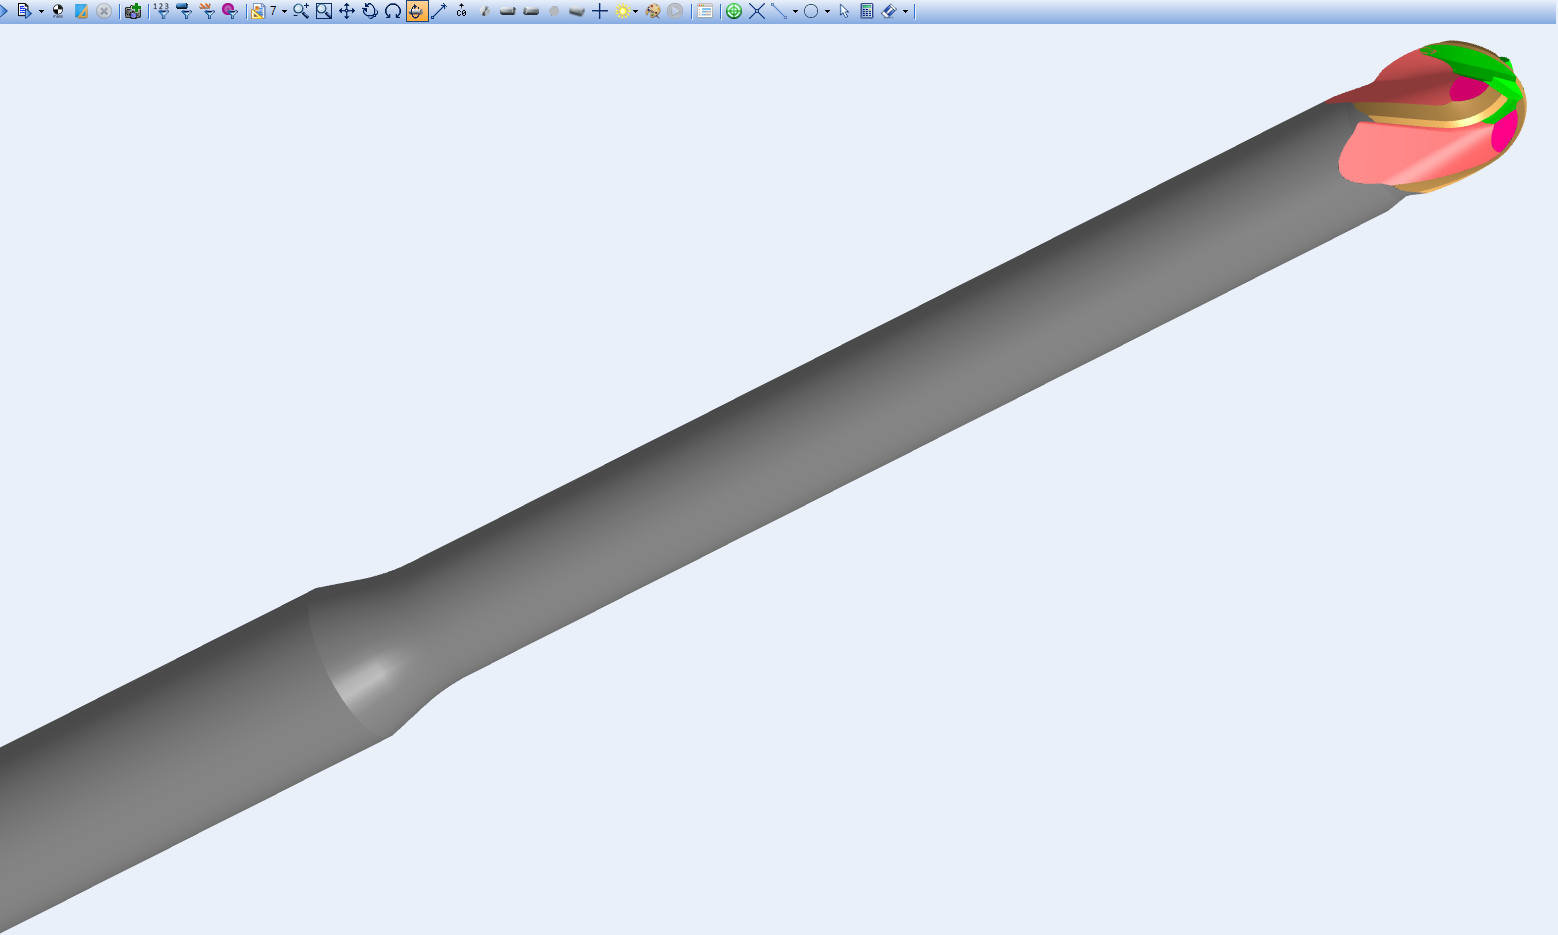Click the green crosshair target icon
Viewport: 1558px width, 935px height.
point(734,11)
